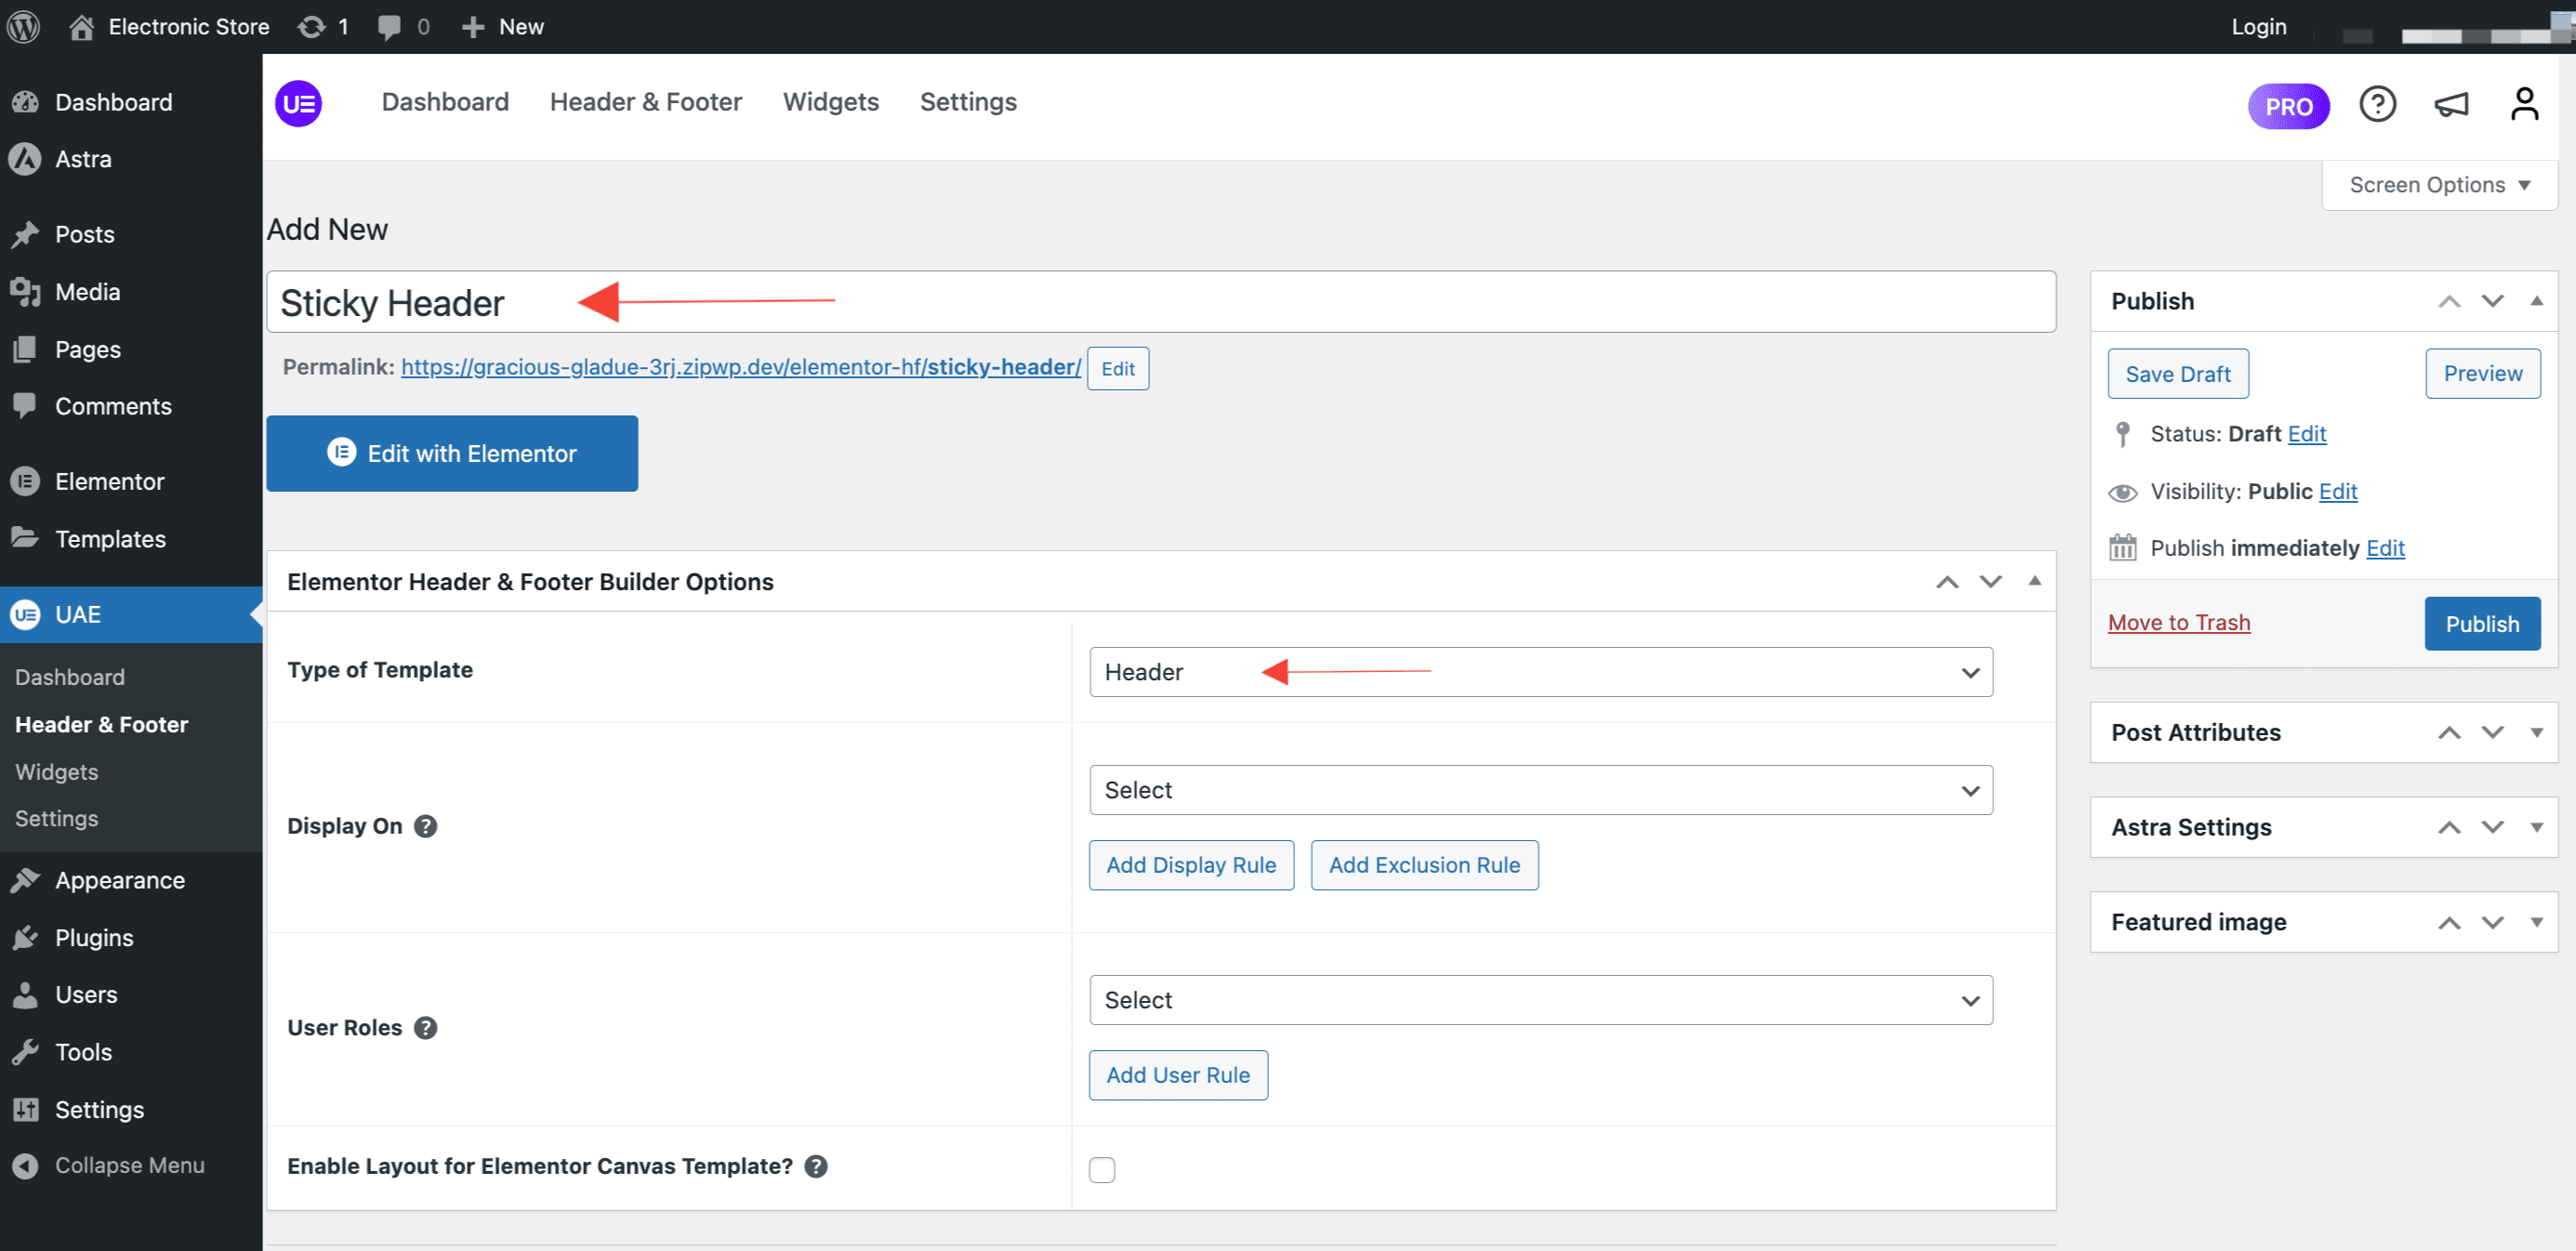
Task: Click the updates refresh icon in admin bar
Action: coord(312,26)
